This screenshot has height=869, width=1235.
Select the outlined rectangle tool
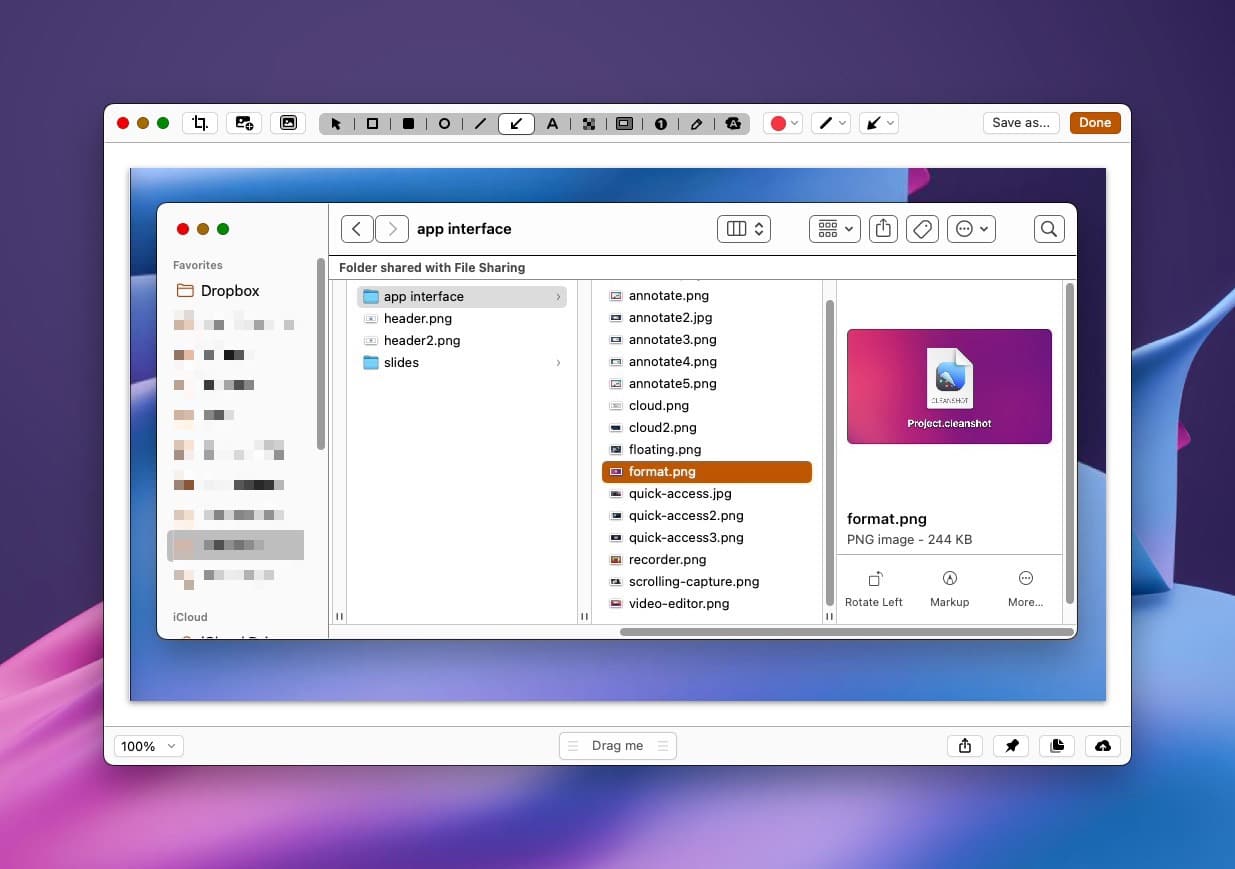(372, 124)
